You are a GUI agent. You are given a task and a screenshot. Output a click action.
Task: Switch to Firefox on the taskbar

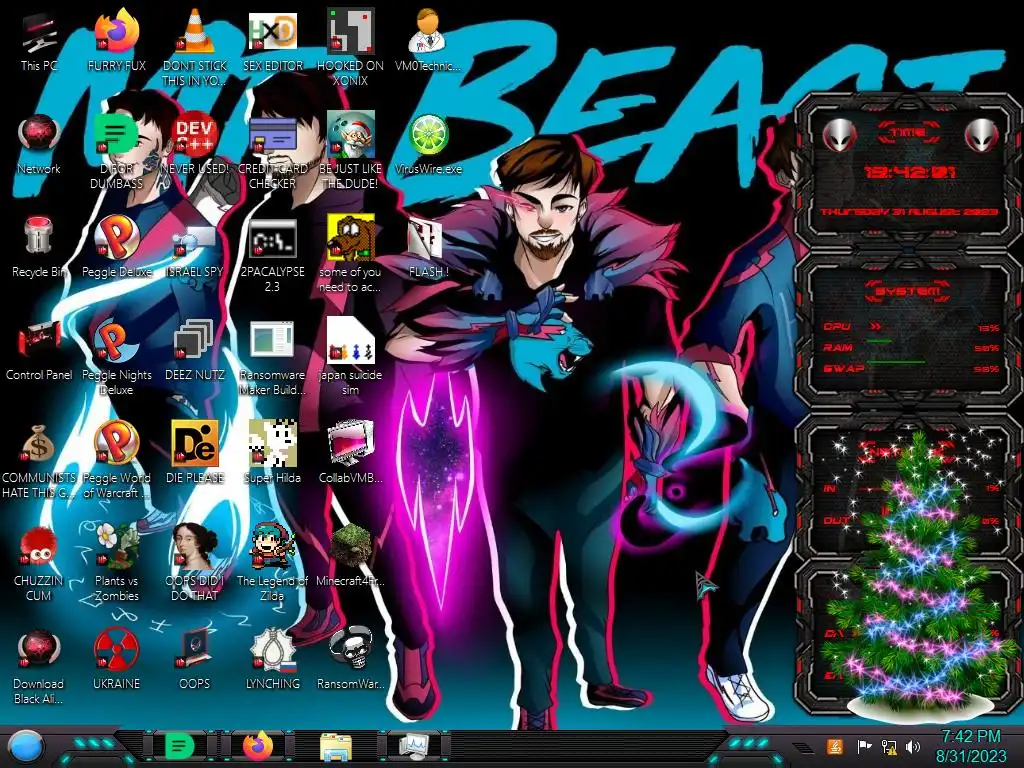[258, 746]
